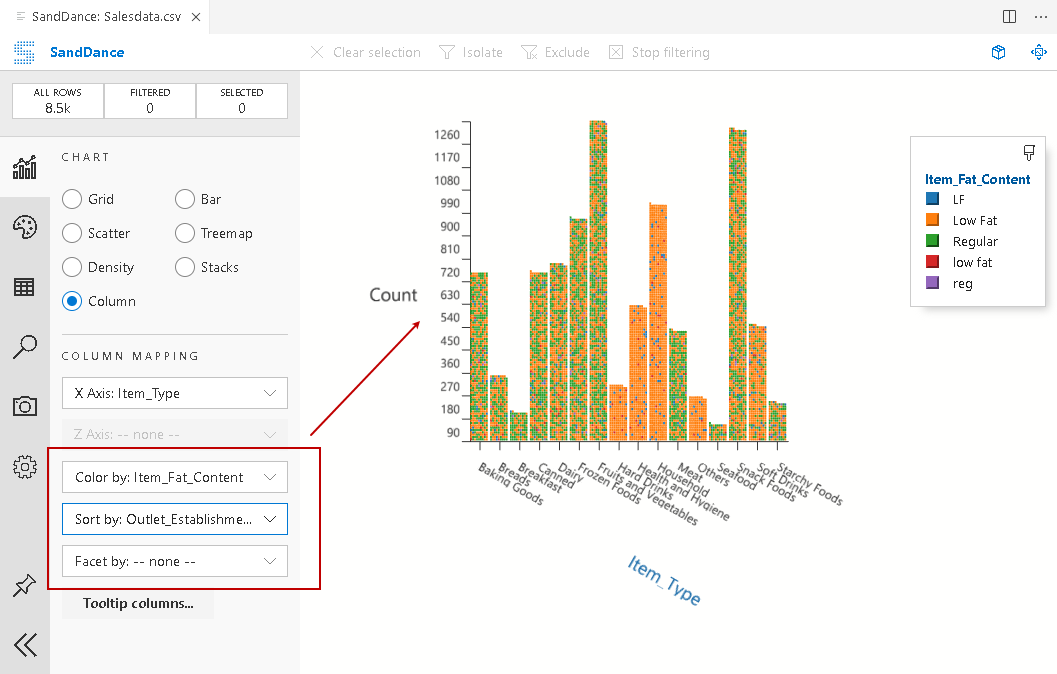Select the Filtered 0 tab
Viewport: 1057px width, 674px height.
point(150,100)
